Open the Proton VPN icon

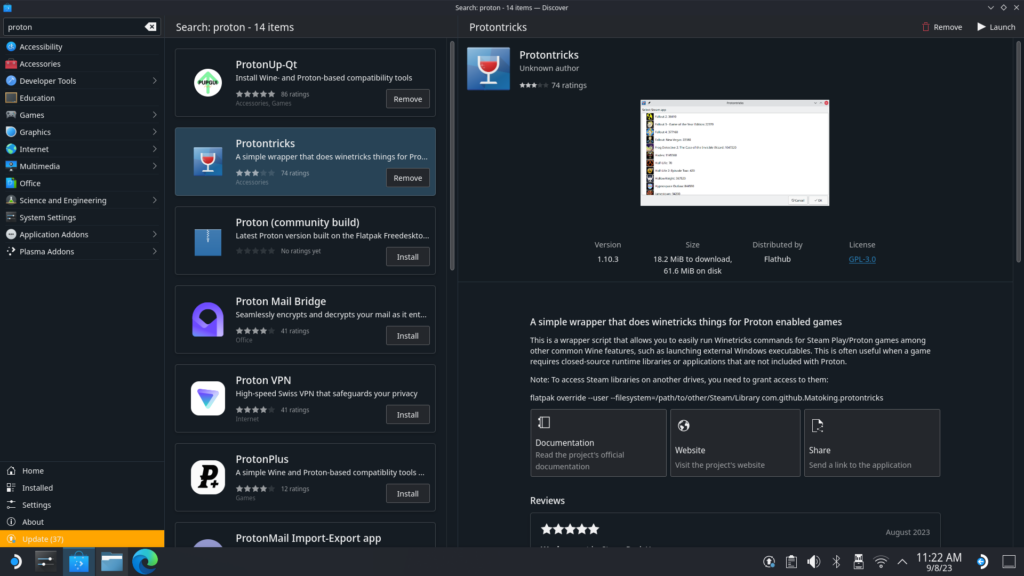pyautogui.click(x=208, y=398)
